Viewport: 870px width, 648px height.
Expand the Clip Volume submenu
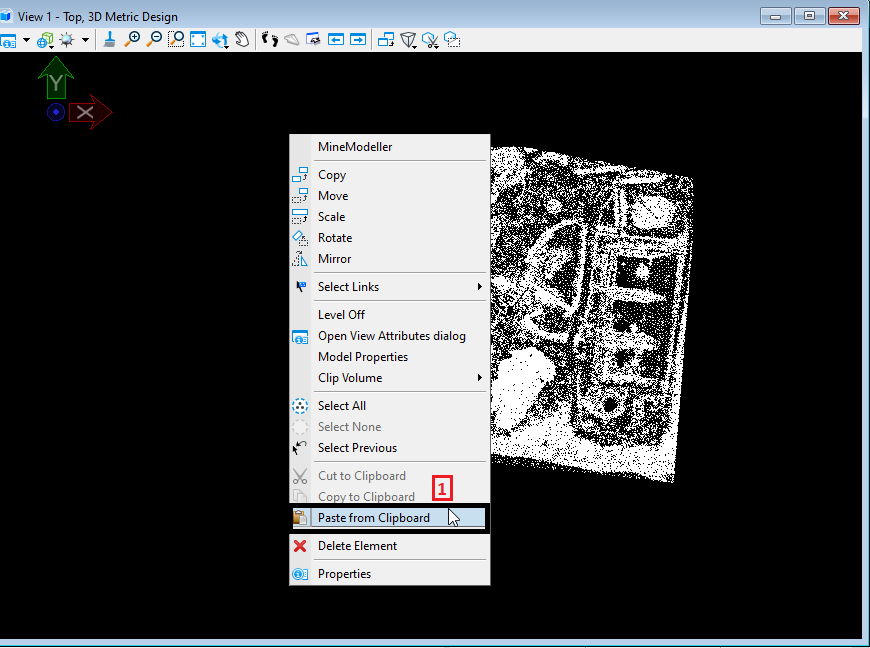(x=480, y=378)
